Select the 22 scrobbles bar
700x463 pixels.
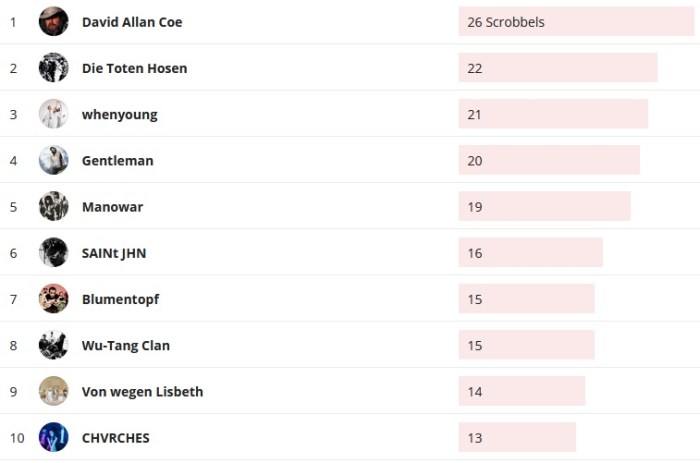point(557,68)
